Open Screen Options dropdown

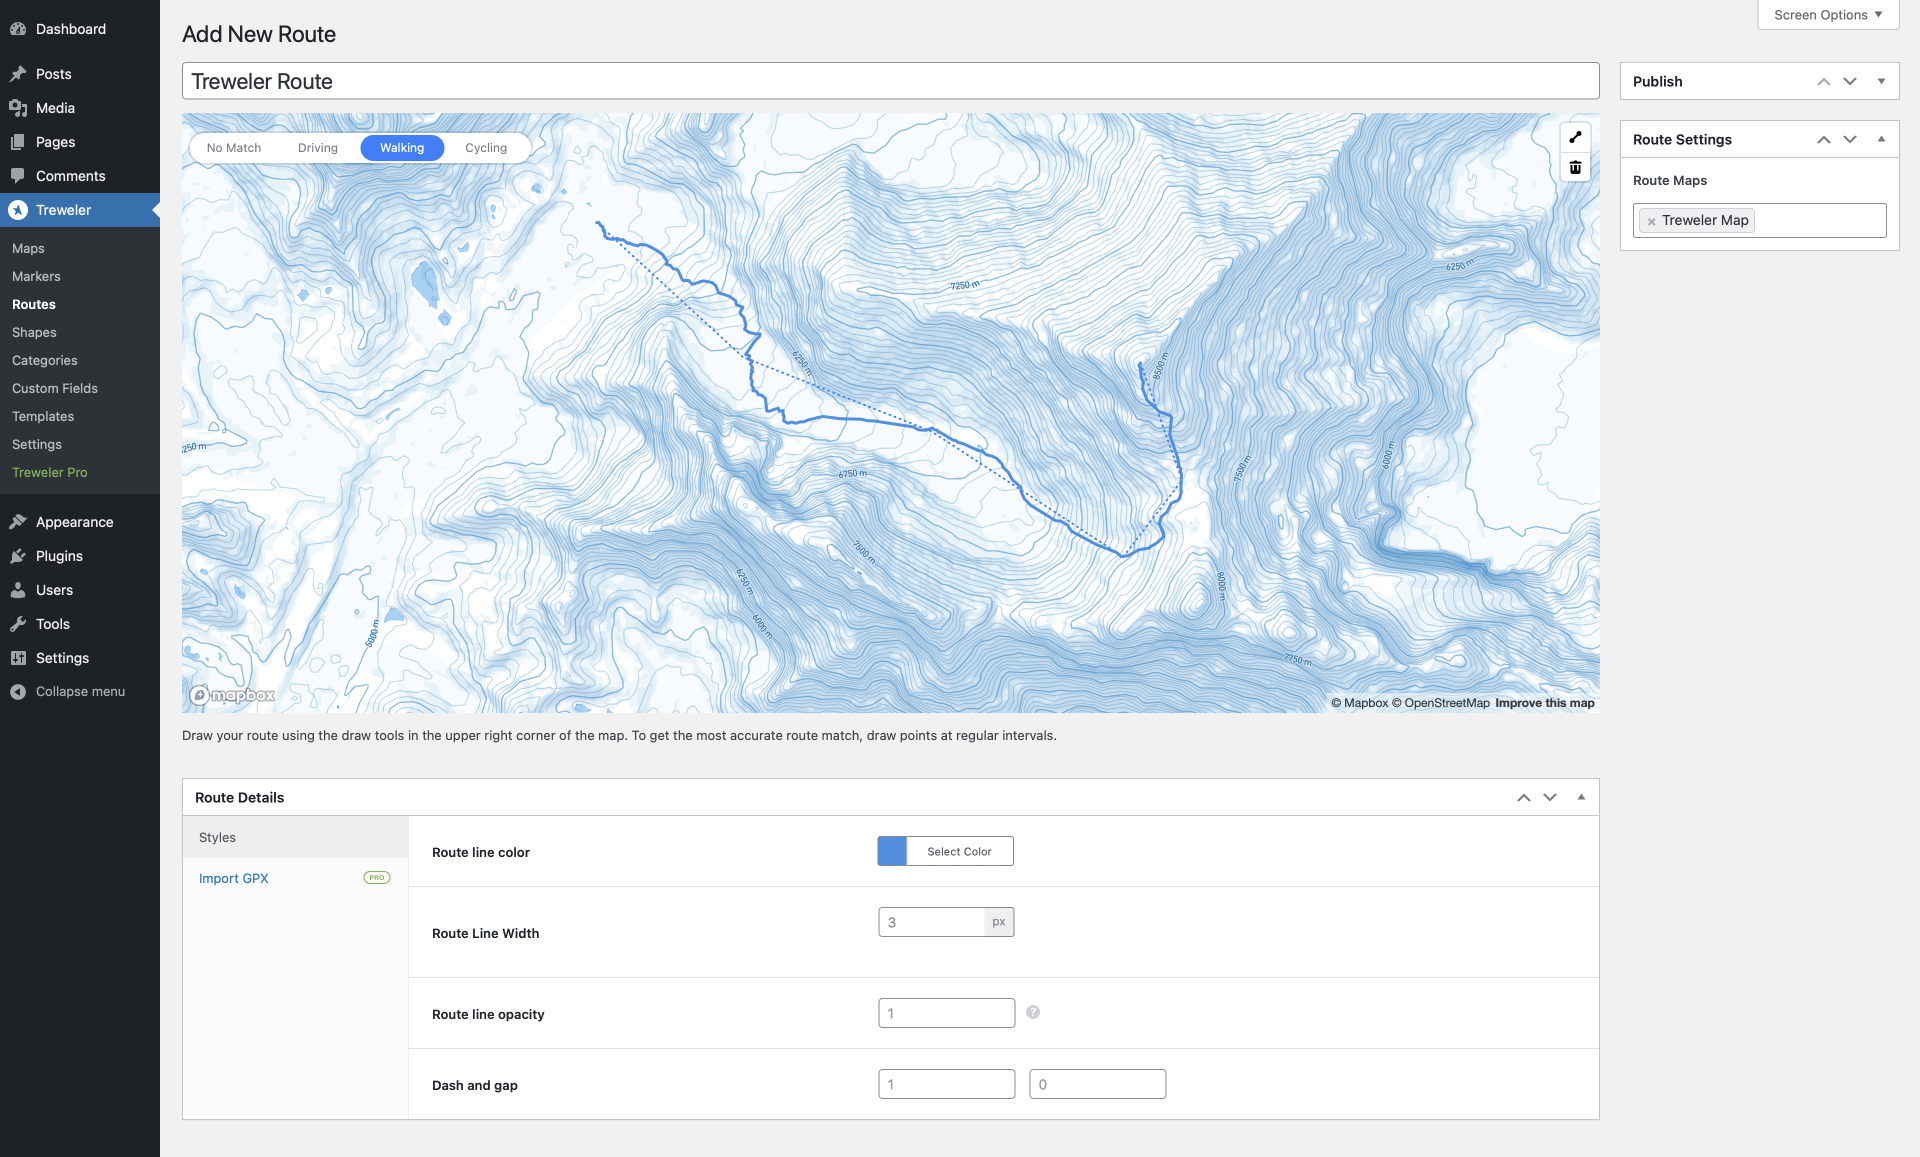(x=1828, y=15)
